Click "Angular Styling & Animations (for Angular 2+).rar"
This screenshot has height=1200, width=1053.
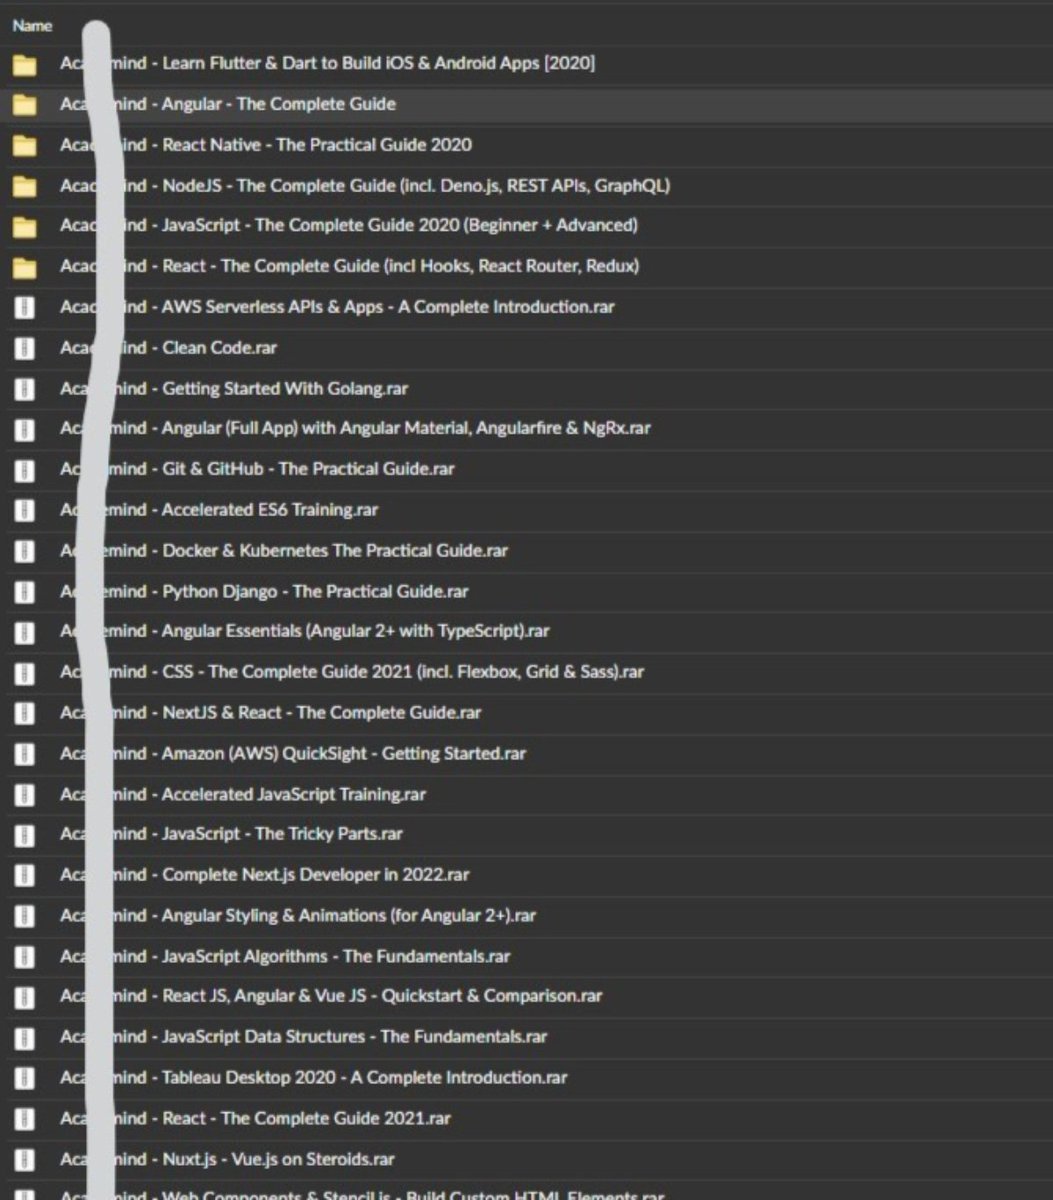pos(349,916)
